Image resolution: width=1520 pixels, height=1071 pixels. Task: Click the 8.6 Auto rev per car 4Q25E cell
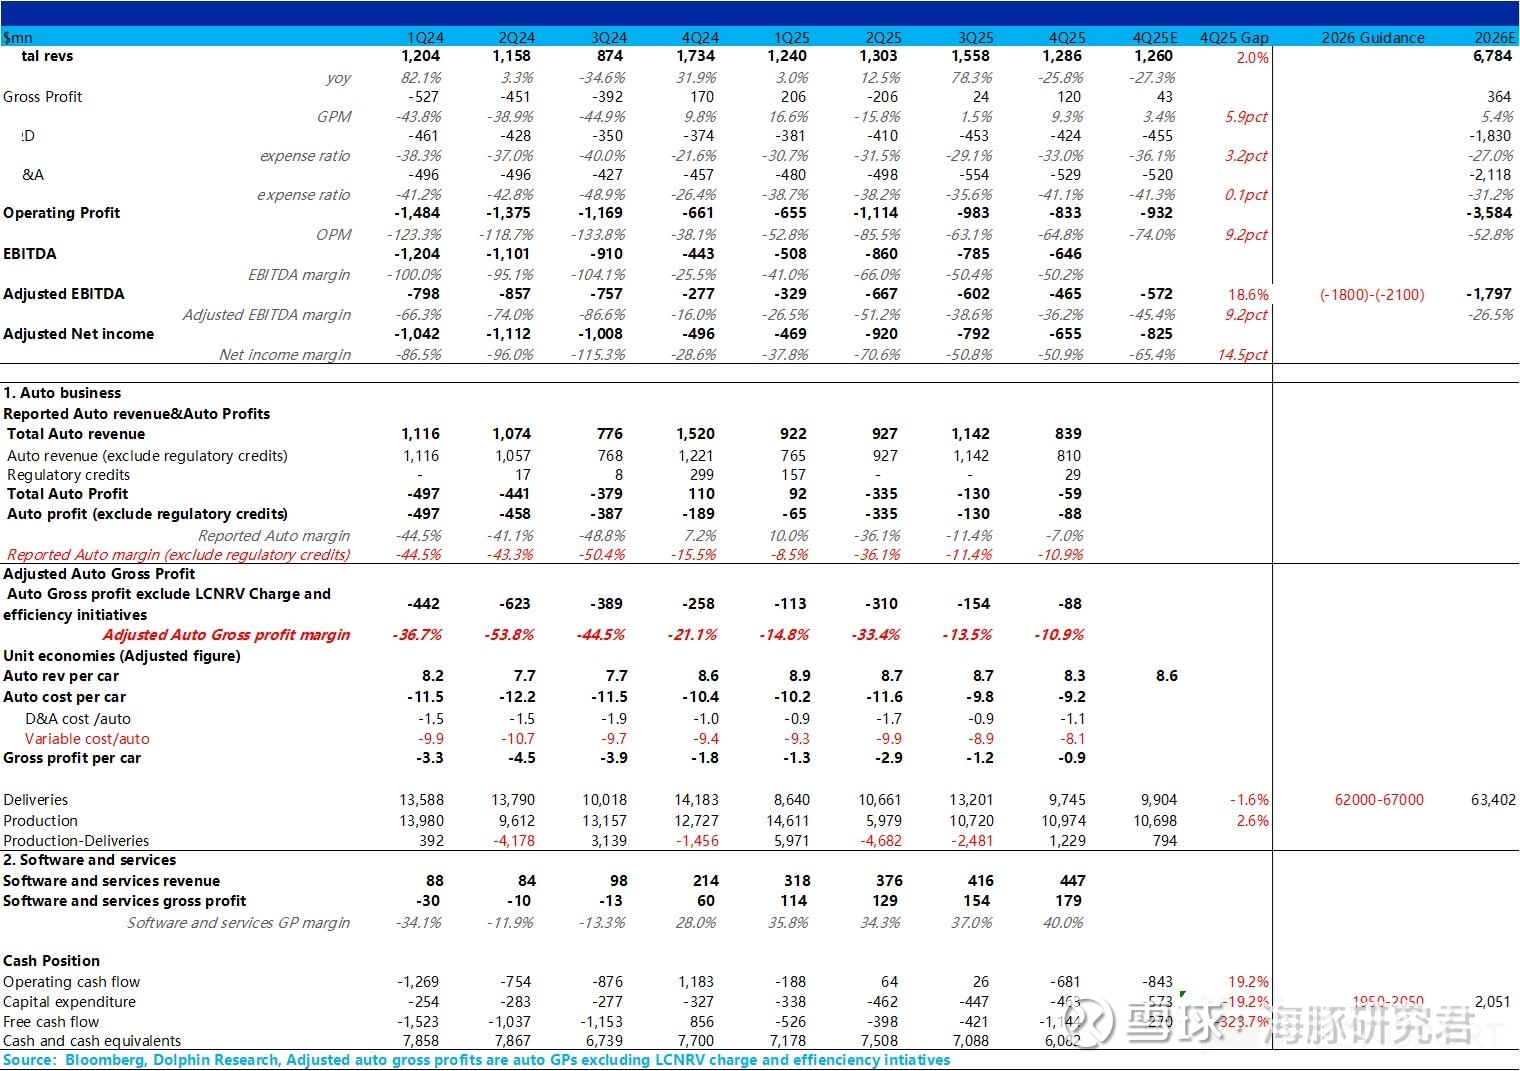pyautogui.click(x=1167, y=676)
